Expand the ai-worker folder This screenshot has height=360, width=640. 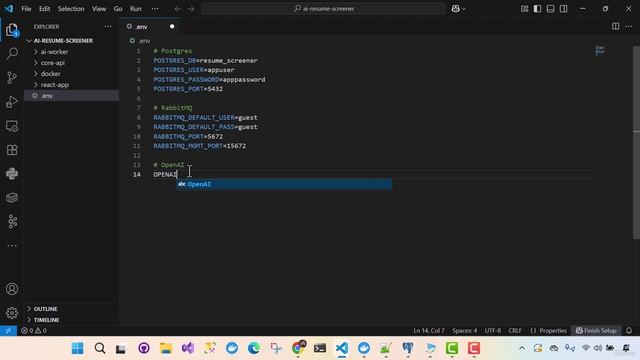click(71, 52)
